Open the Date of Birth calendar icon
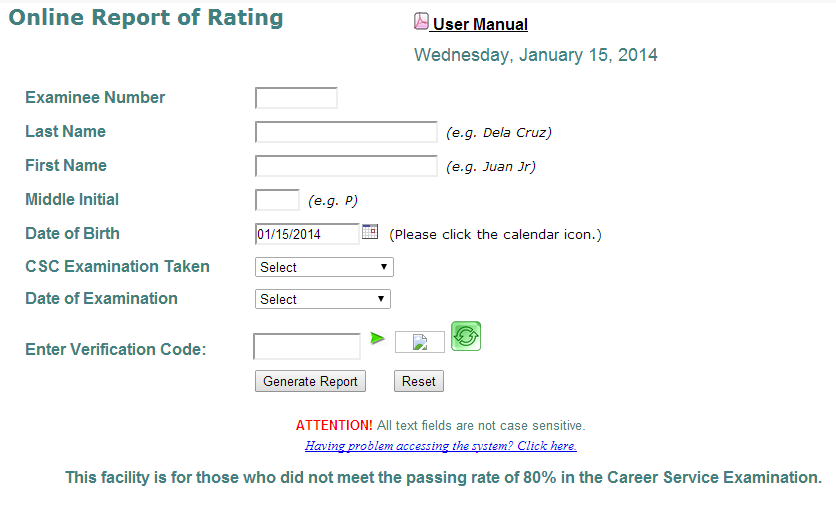The height and width of the screenshot is (508, 836). [x=370, y=232]
